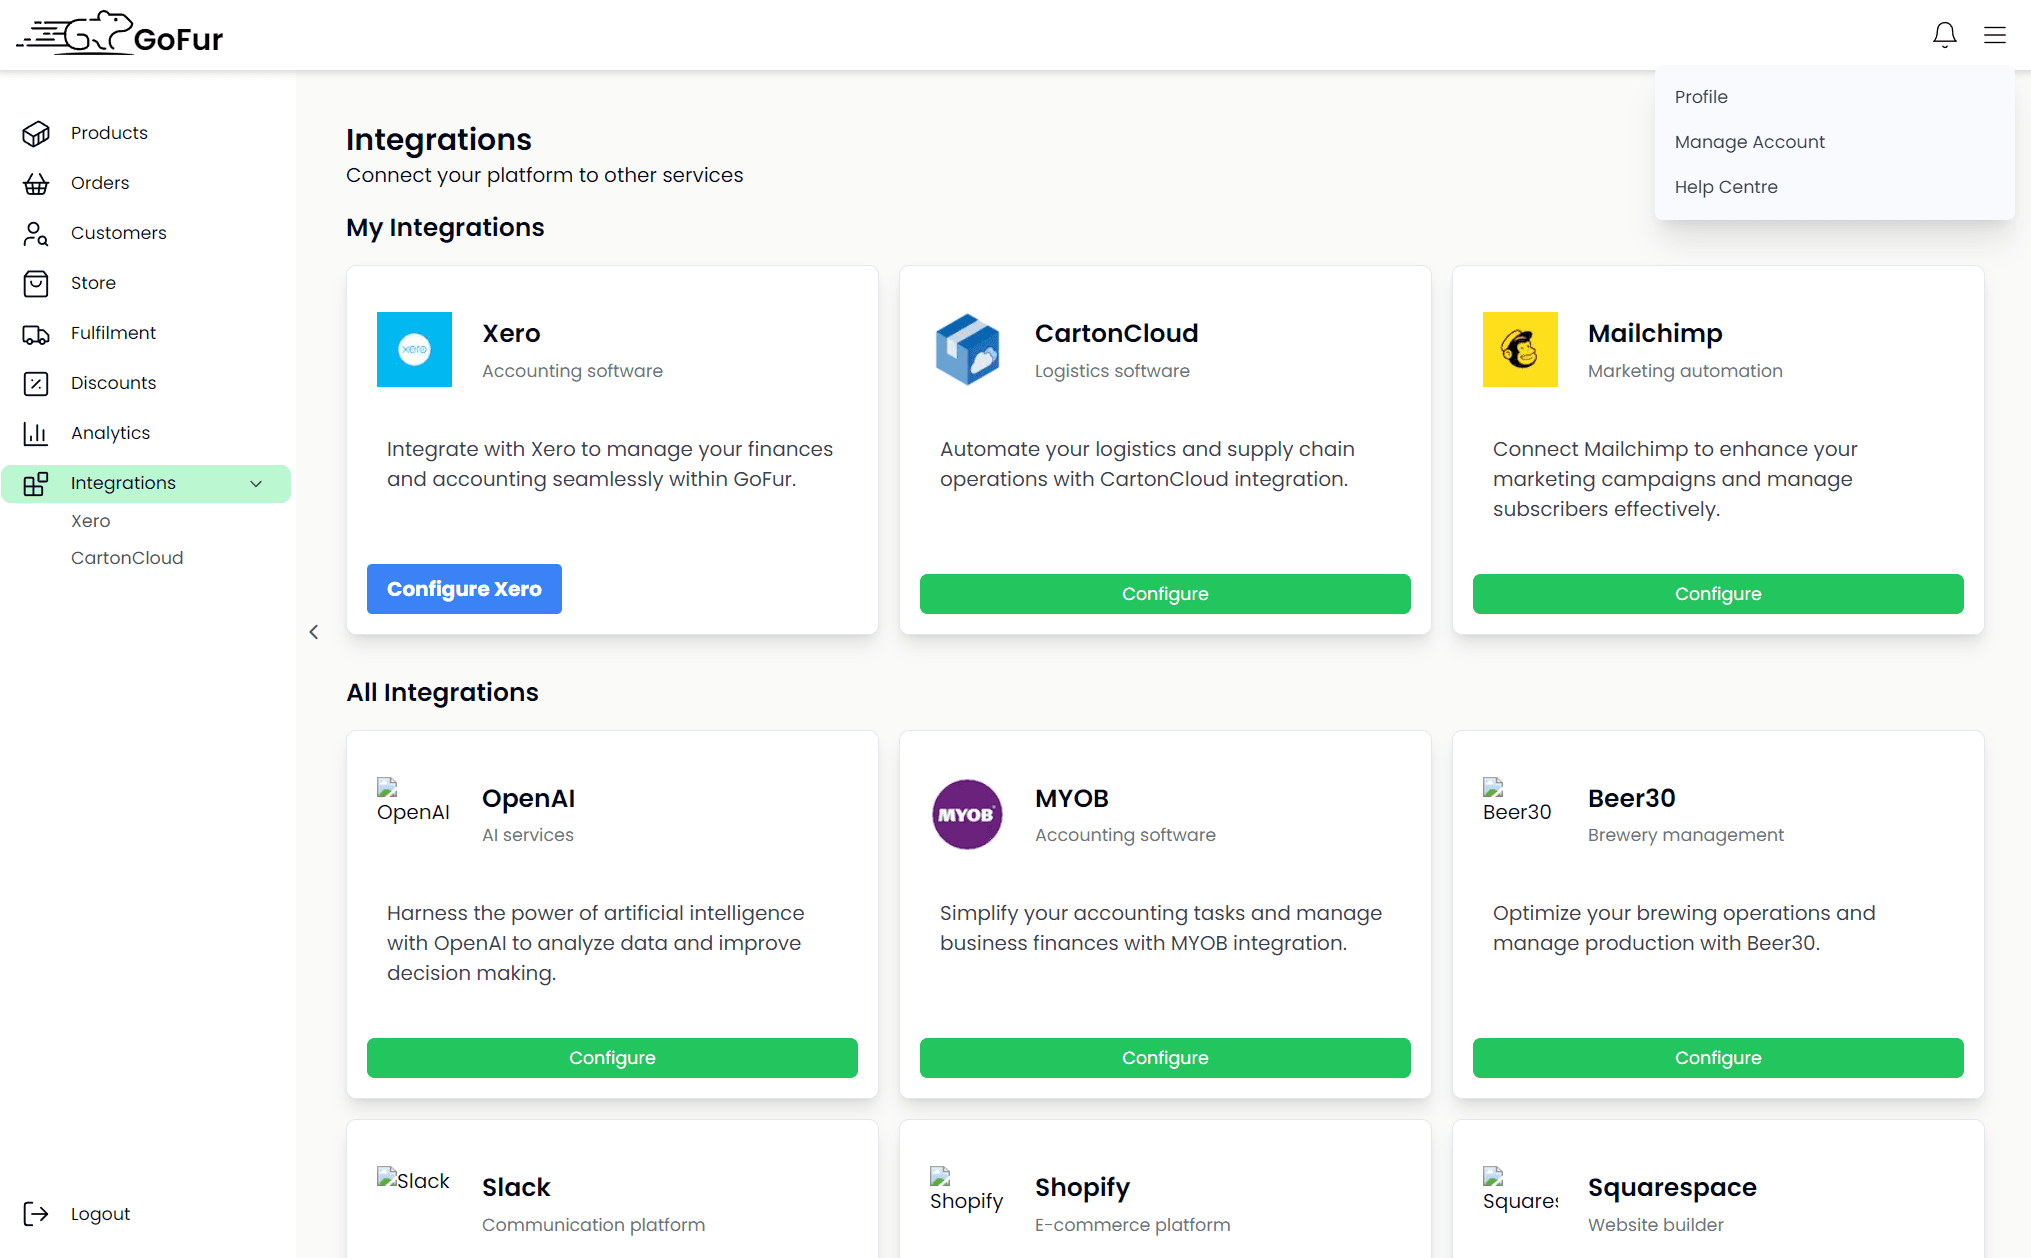Click the 'Marketing automation' subtitle
Screen dimensions: 2031x1258
click(x=1685, y=371)
